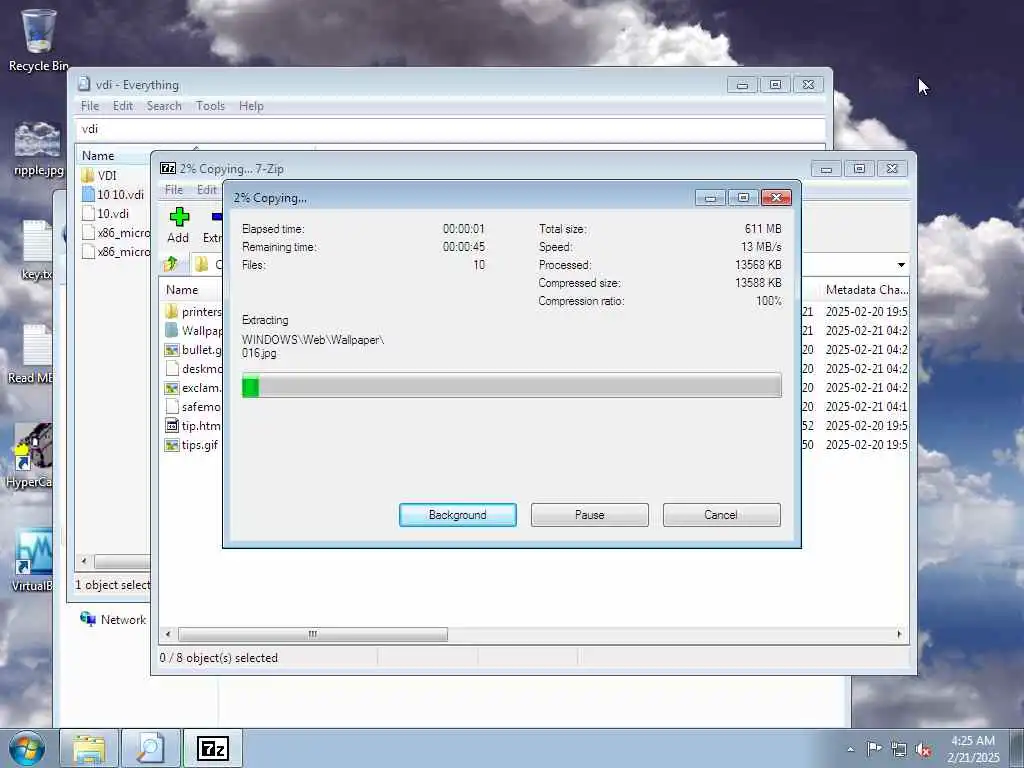1024x768 pixels.
Task: Click the muted volume tray icon
Action: tap(923, 749)
